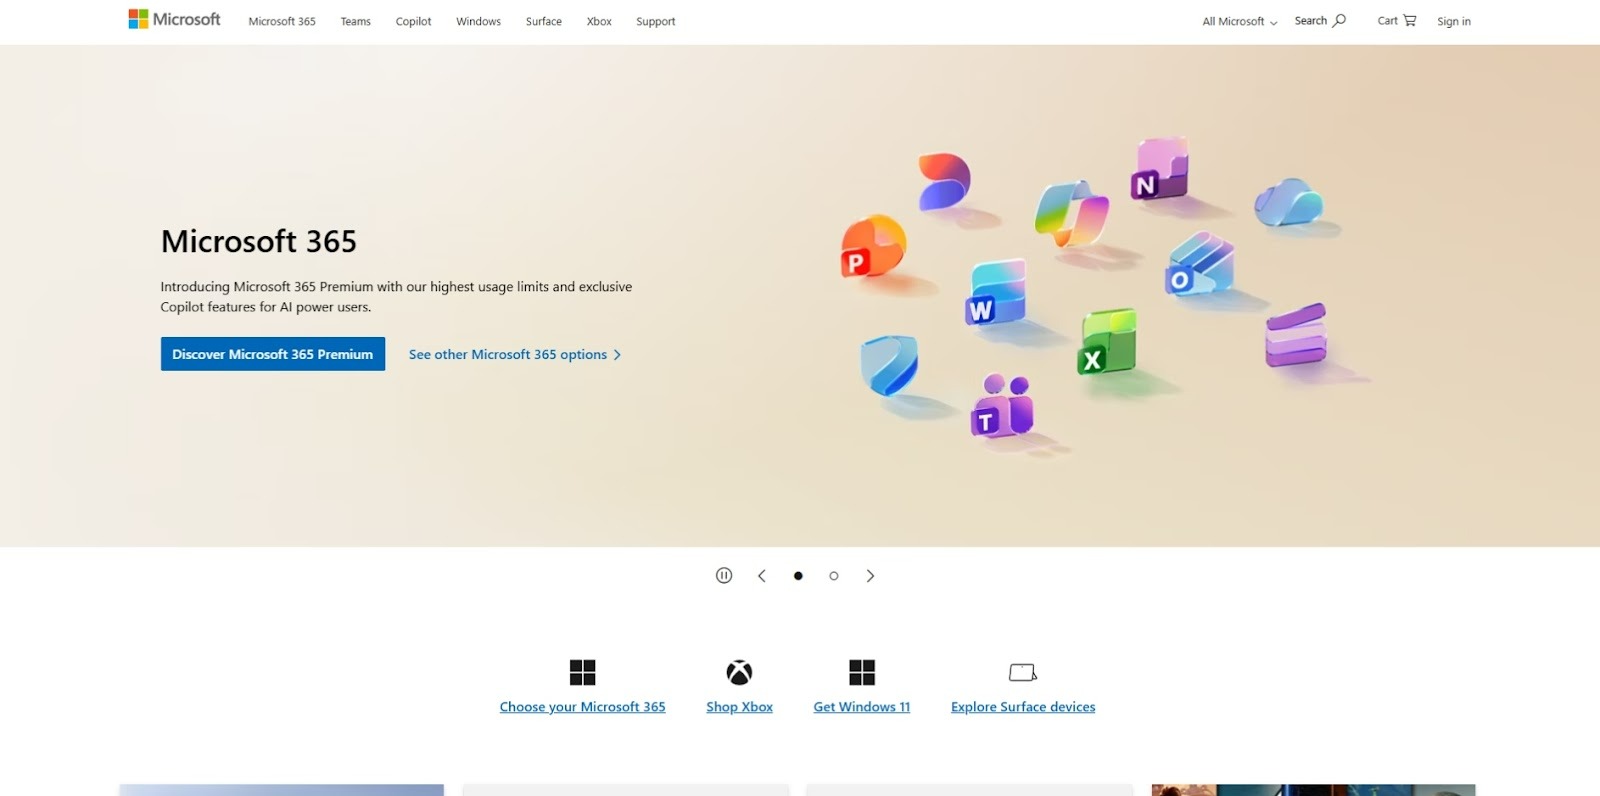1600x796 pixels.
Task: Click the Copilot rainbow icon in the banner
Action: click(x=1072, y=213)
